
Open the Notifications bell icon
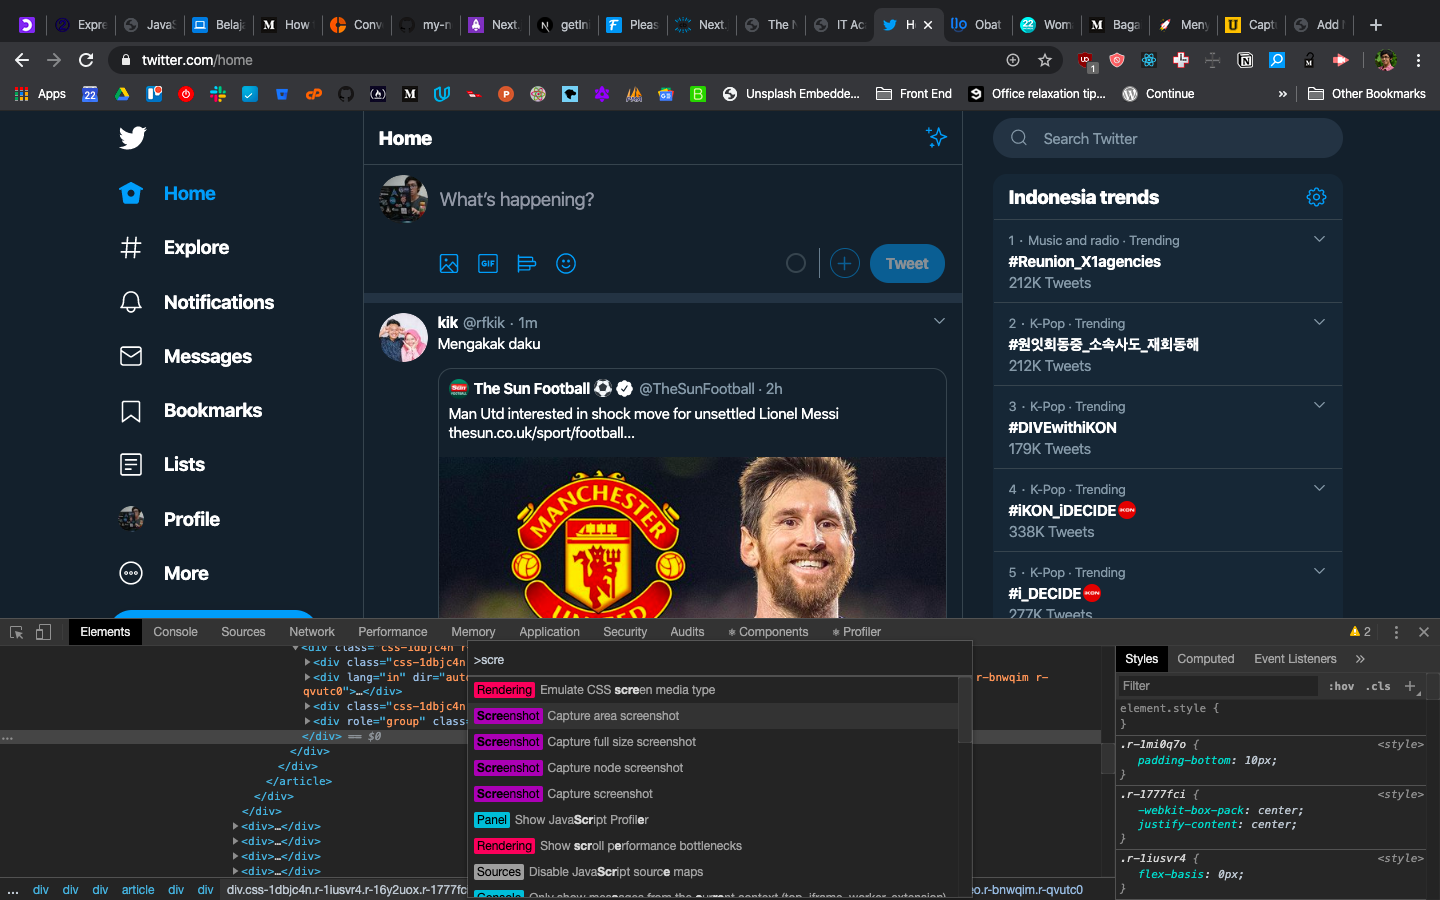pos(131,302)
